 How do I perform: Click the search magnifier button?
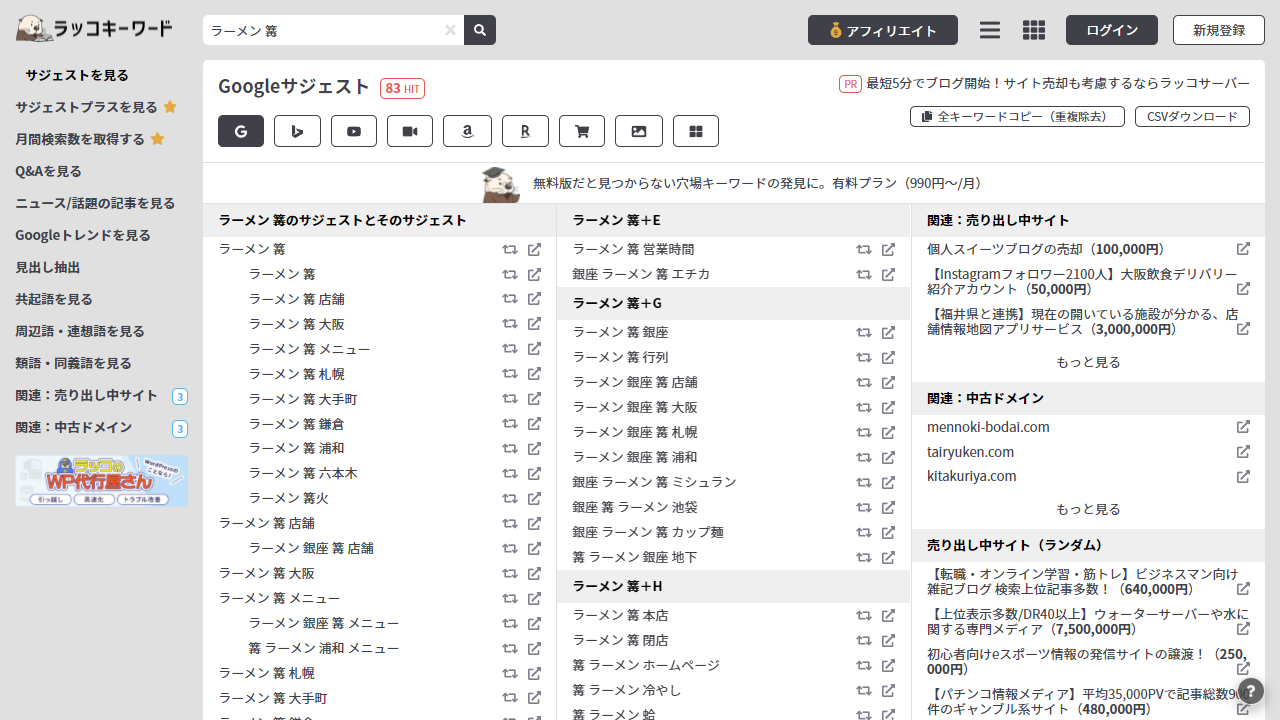pyautogui.click(x=480, y=30)
